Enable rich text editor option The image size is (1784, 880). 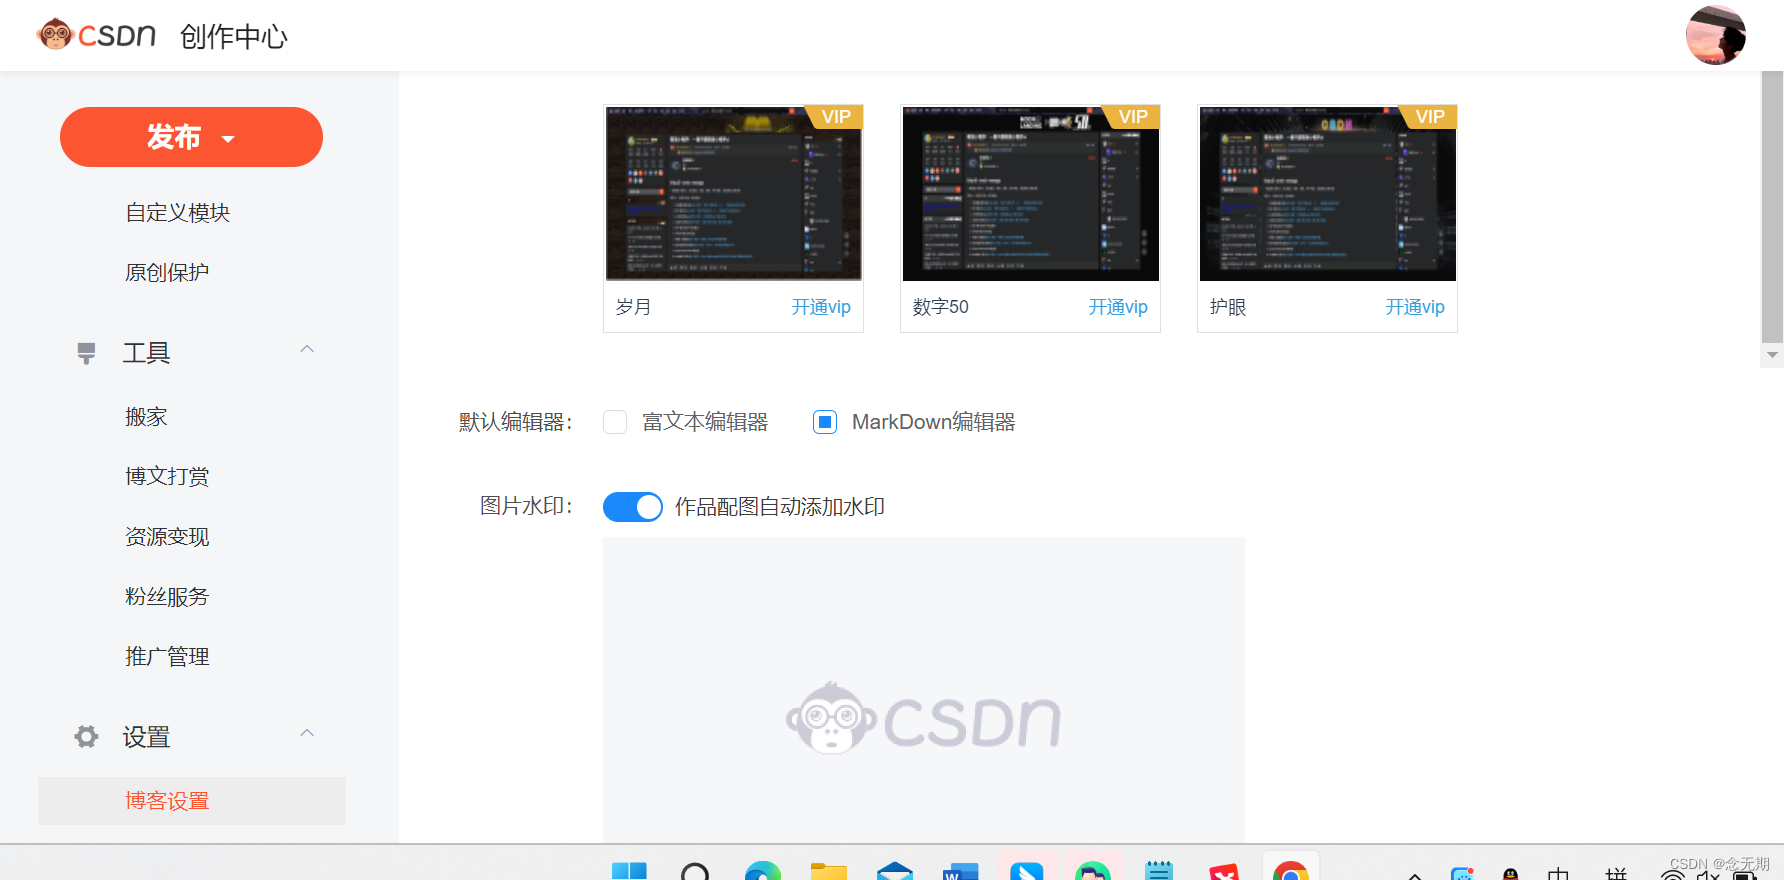point(615,422)
